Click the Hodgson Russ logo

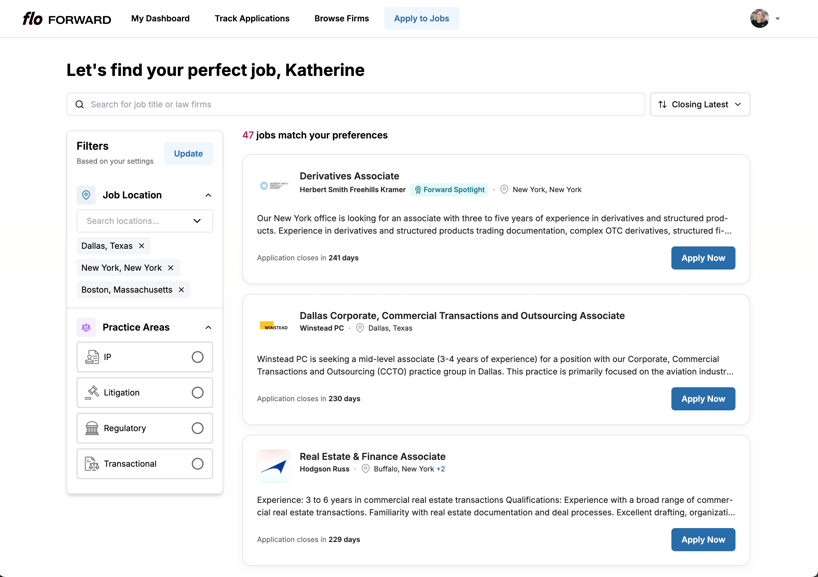click(x=274, y=466)
